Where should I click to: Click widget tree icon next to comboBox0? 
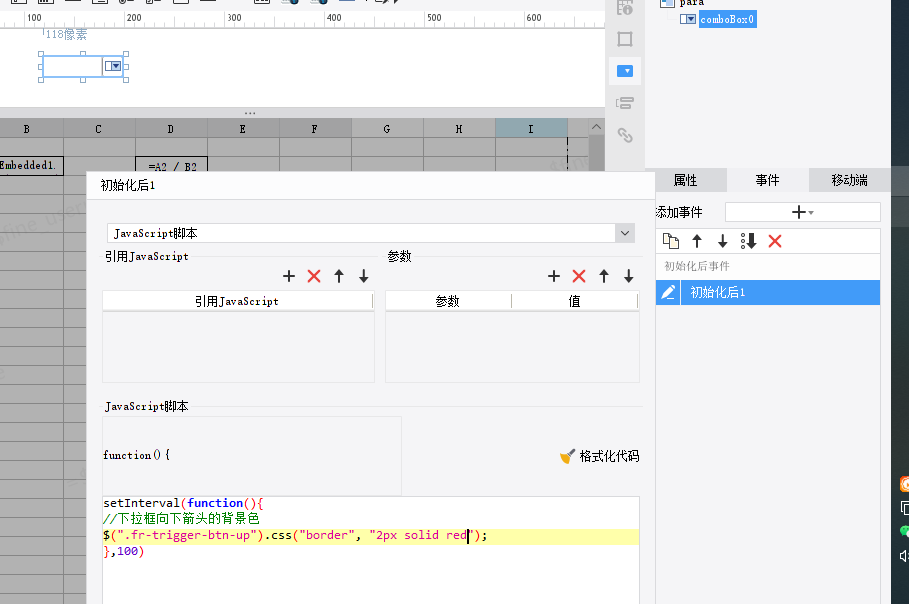click(x=688, y=19)
